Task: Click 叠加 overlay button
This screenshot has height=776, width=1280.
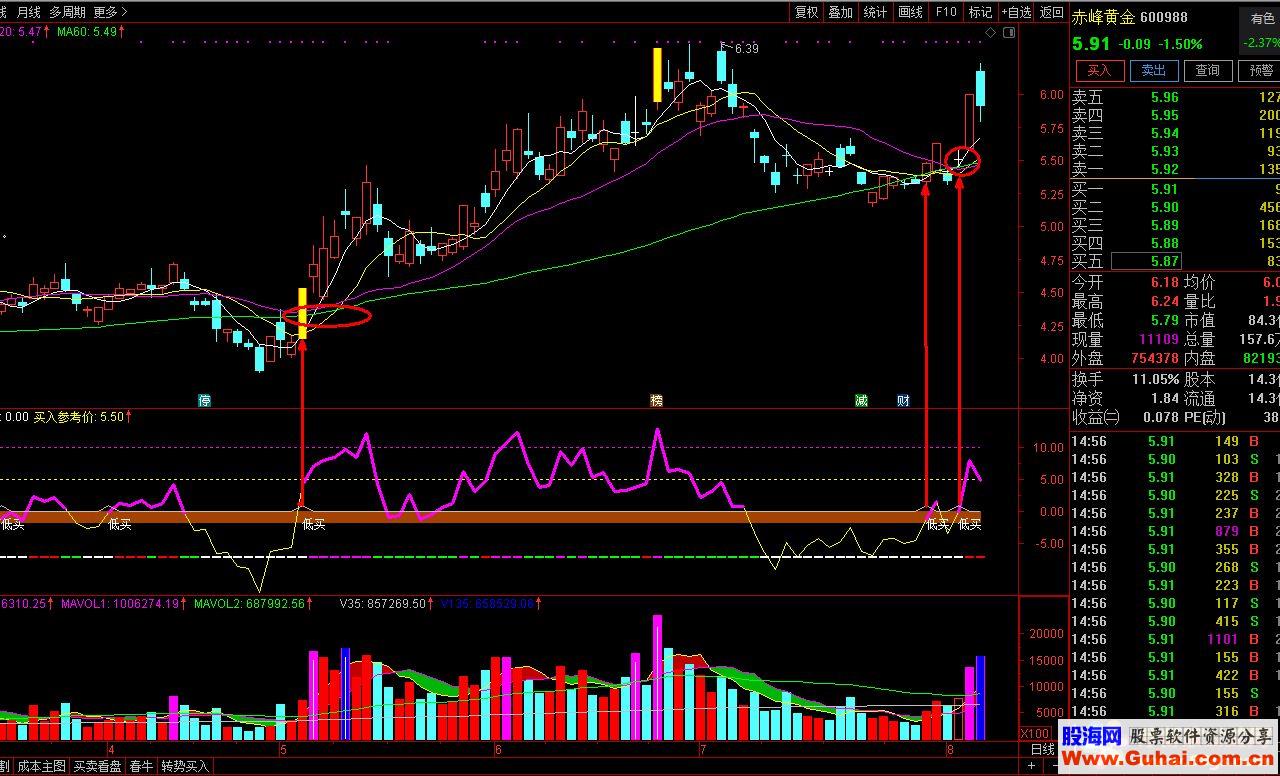Action: (841, 12)
